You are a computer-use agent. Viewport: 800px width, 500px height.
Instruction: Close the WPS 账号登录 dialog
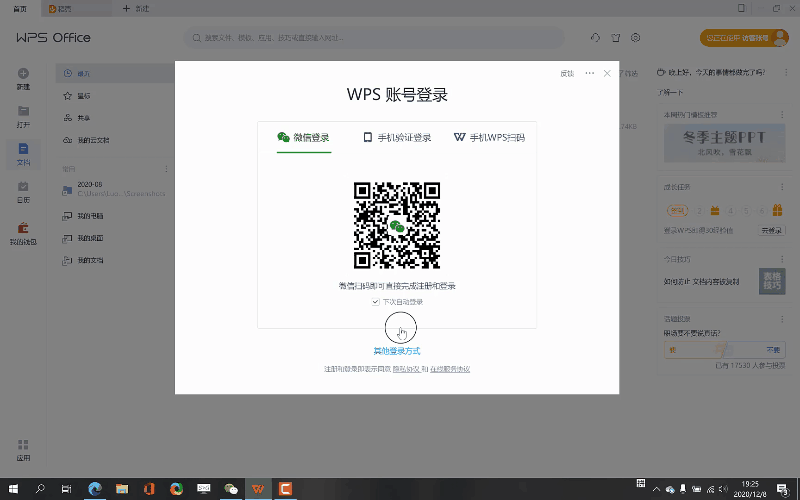(607, 73)
